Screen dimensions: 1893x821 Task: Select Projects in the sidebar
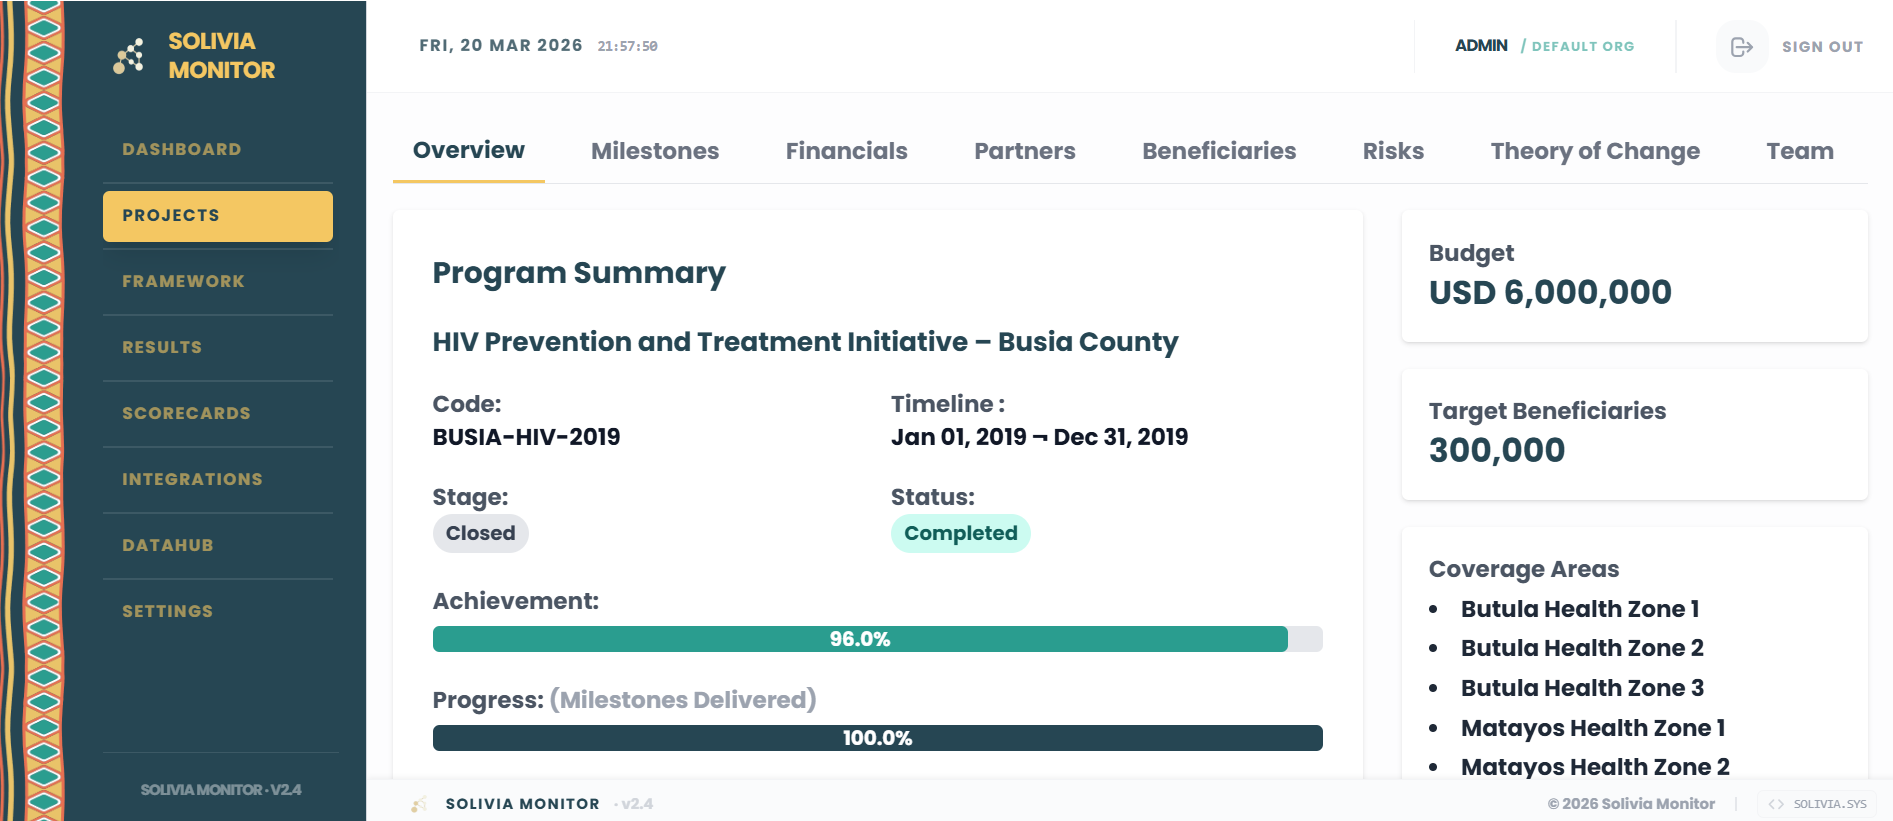218,216
